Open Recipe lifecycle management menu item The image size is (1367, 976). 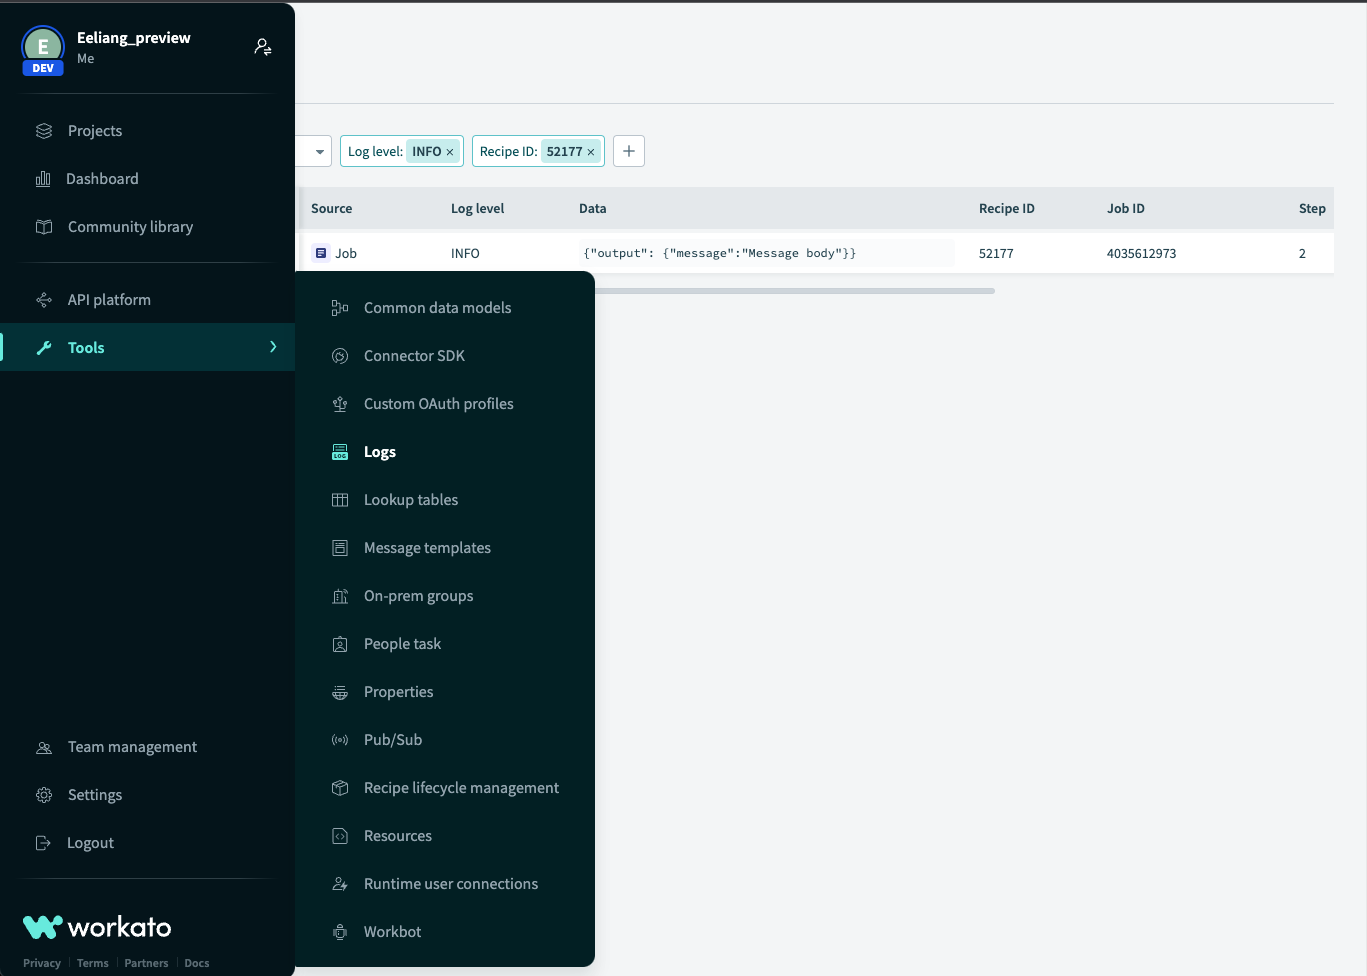click(461, 788)
